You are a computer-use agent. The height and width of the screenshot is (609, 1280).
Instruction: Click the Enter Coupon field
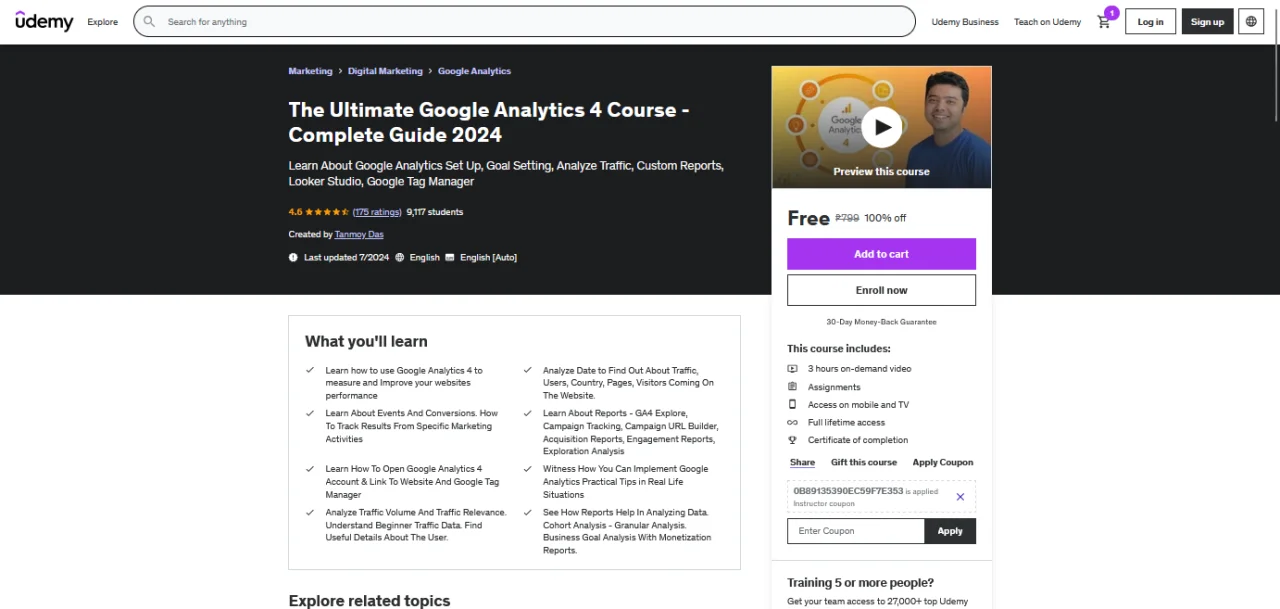856,531
